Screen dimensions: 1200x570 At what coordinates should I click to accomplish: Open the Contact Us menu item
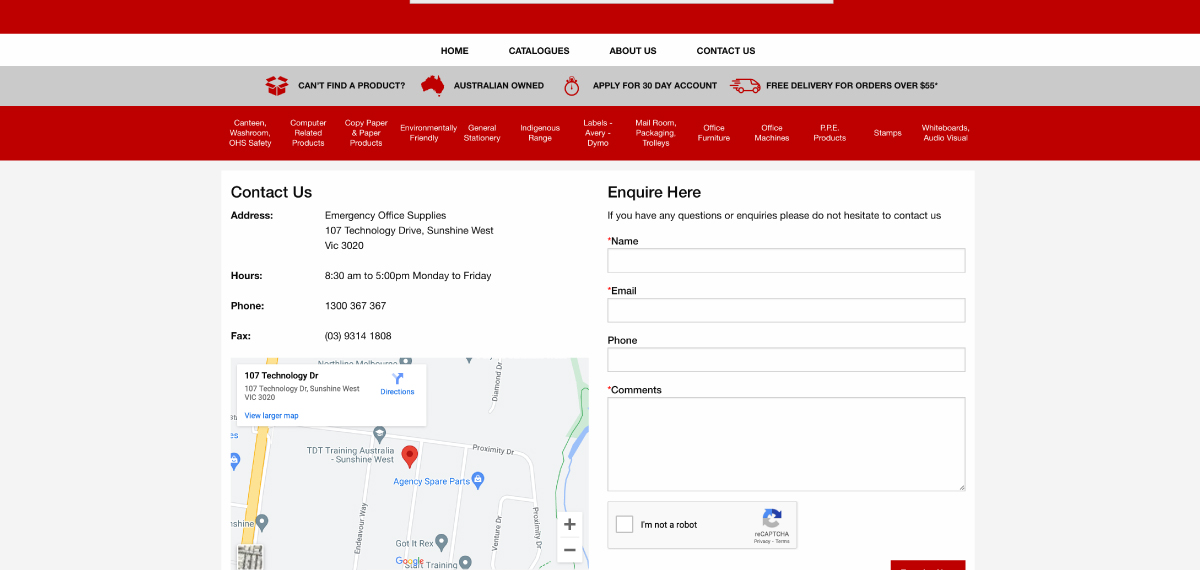[x=726, y=51]
